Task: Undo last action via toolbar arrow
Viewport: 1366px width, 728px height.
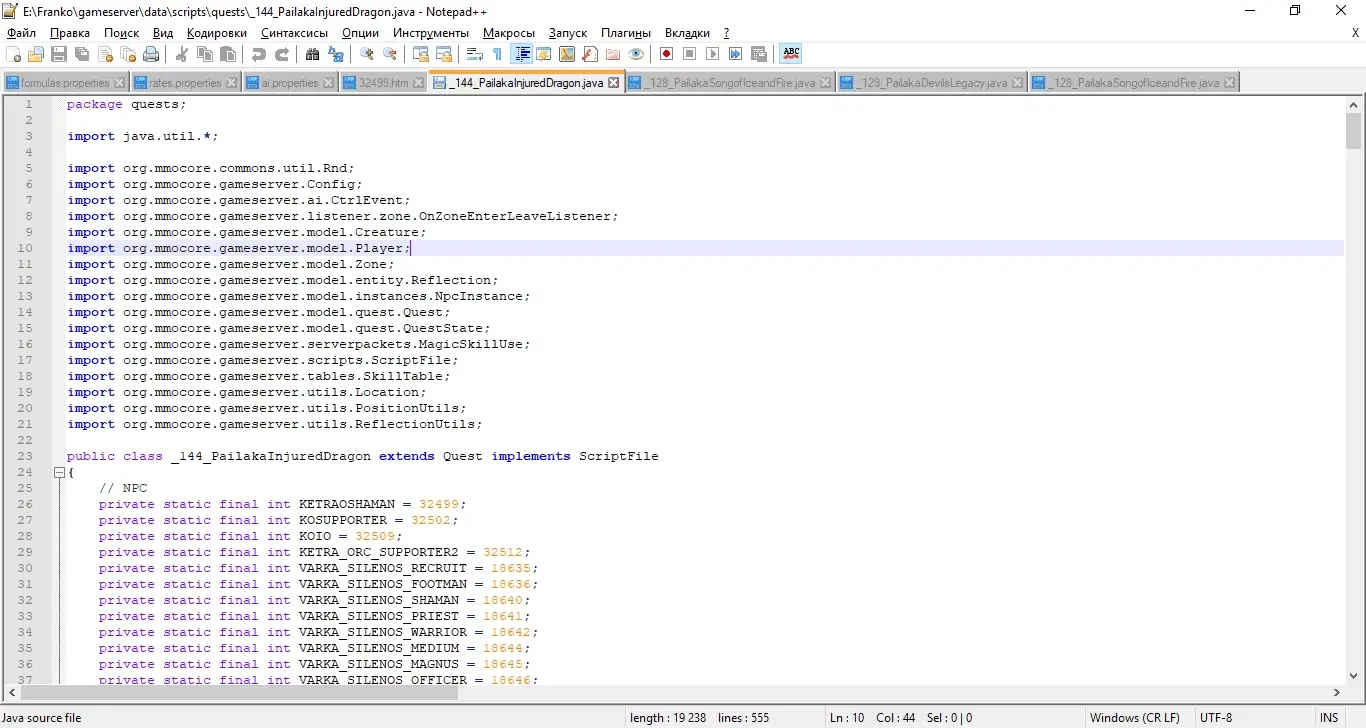Action: (259, 54)
